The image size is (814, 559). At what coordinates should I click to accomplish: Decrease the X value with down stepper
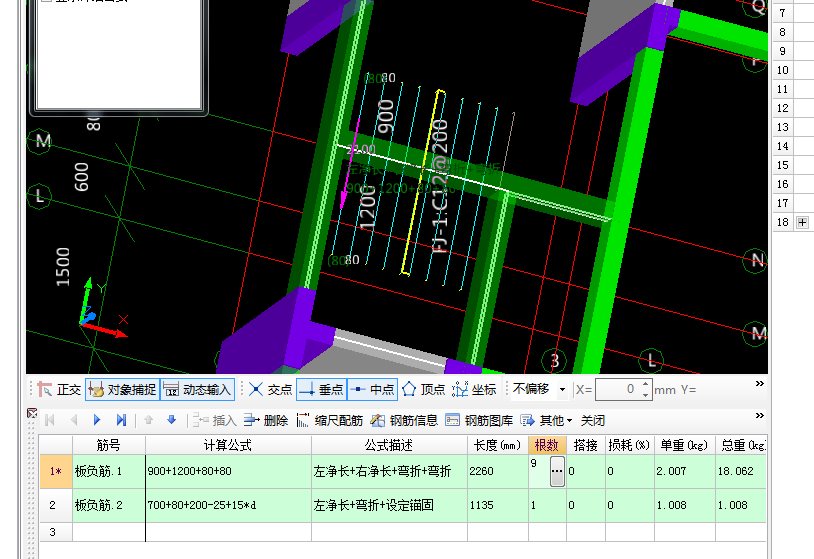(645, 395)
